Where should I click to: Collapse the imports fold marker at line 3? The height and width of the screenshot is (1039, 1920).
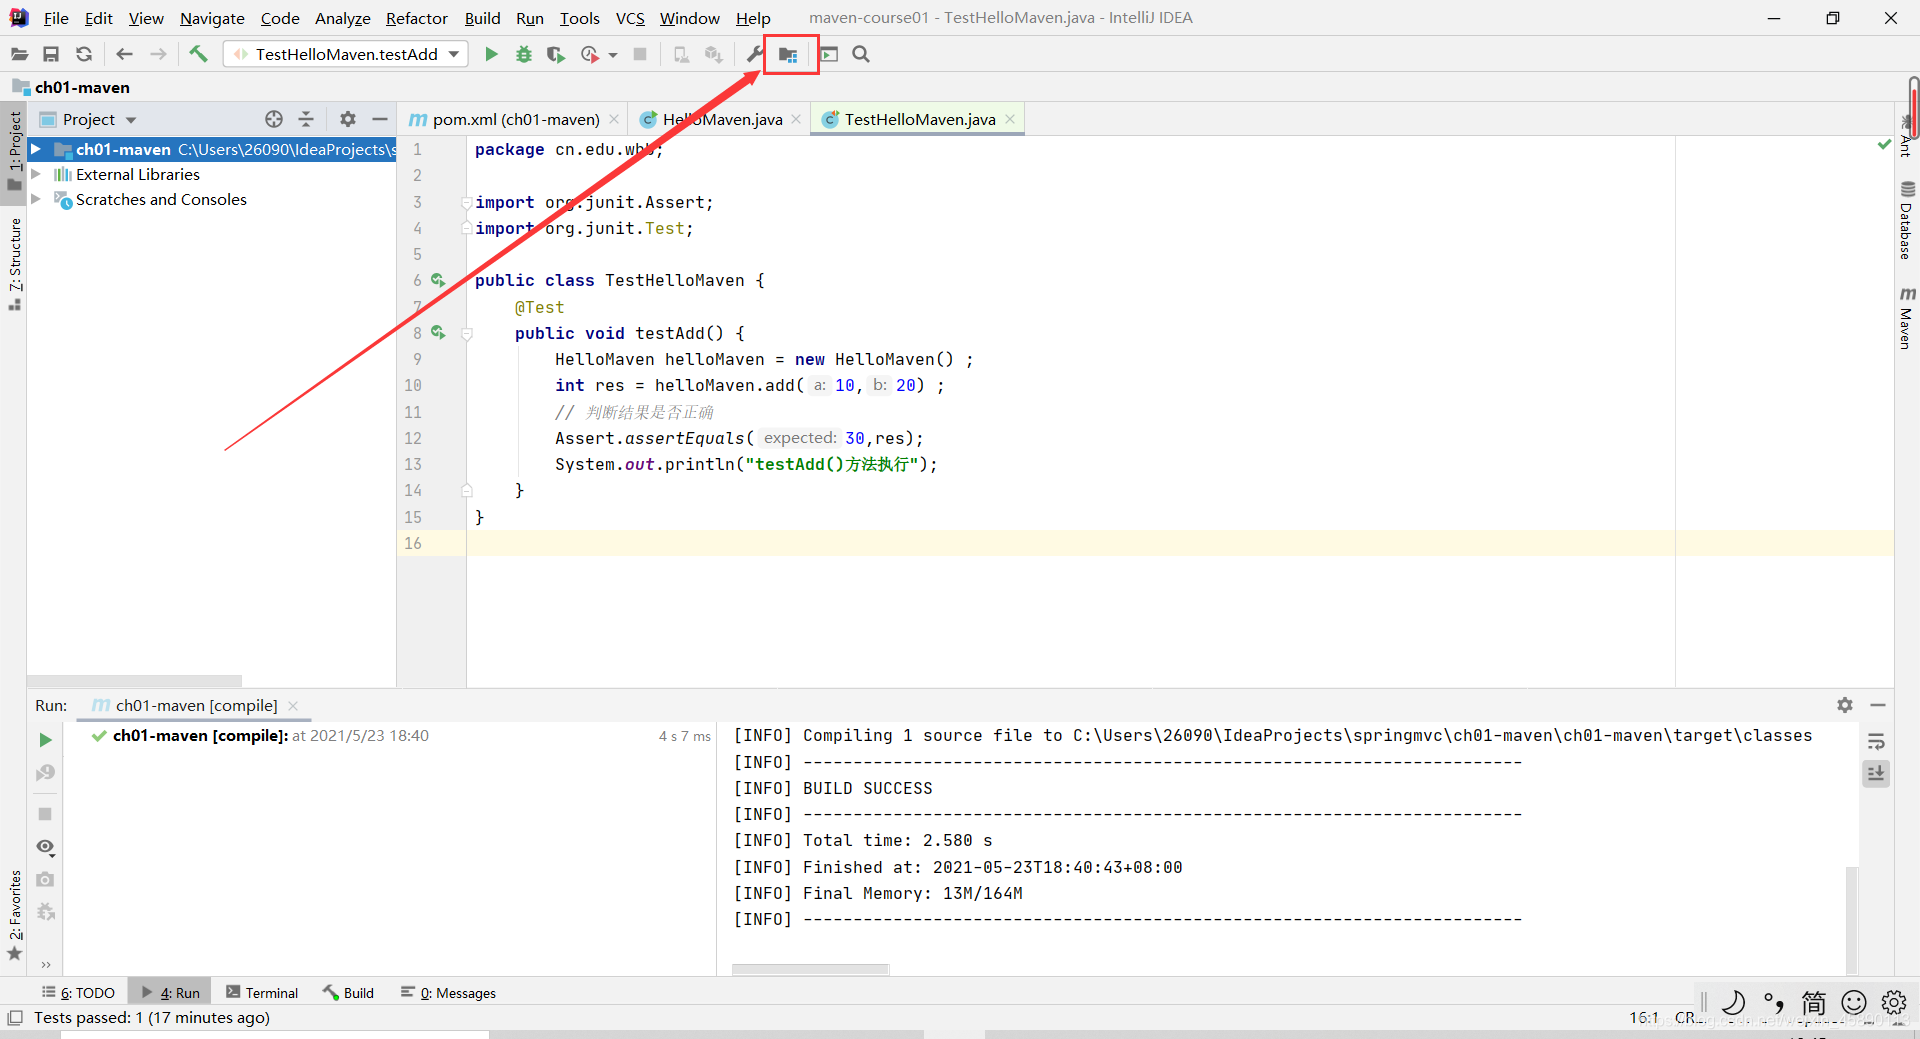(x=467, y=202)
